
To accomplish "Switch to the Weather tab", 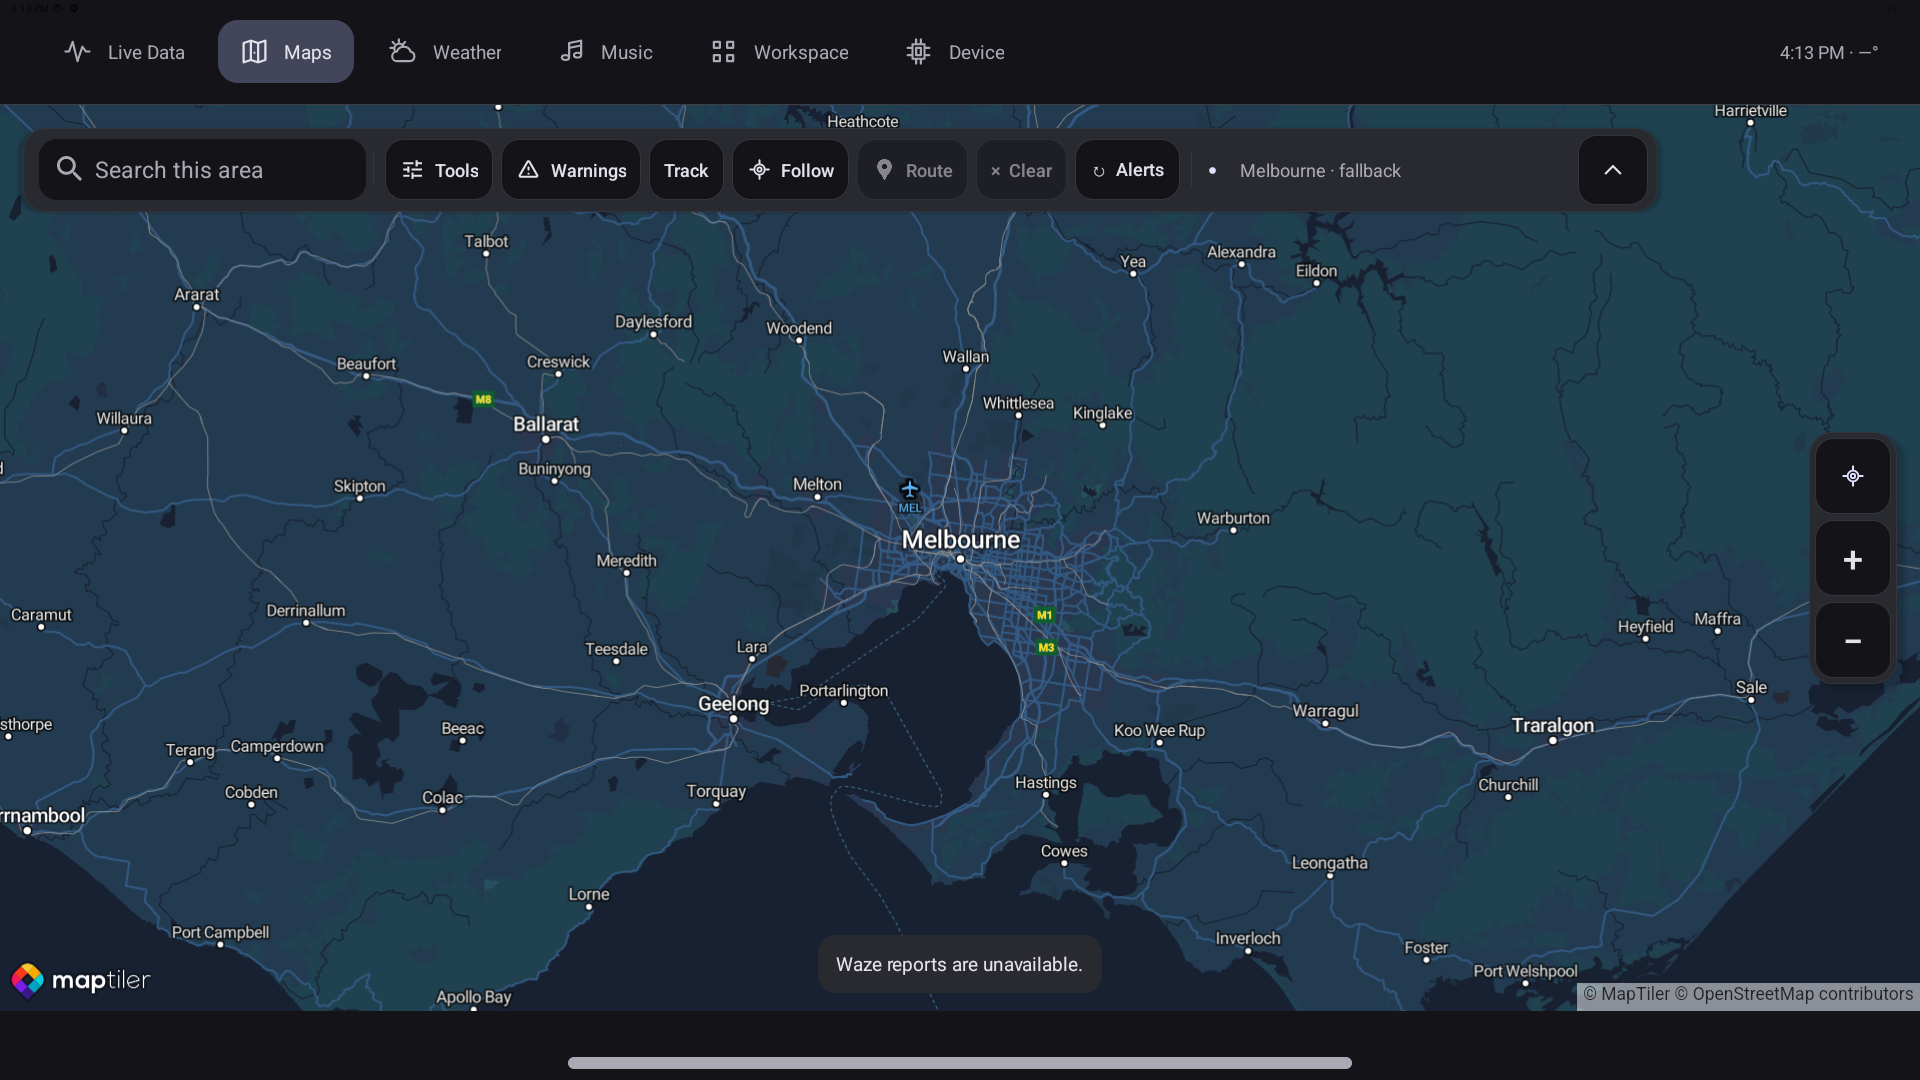I will point(445,52).
